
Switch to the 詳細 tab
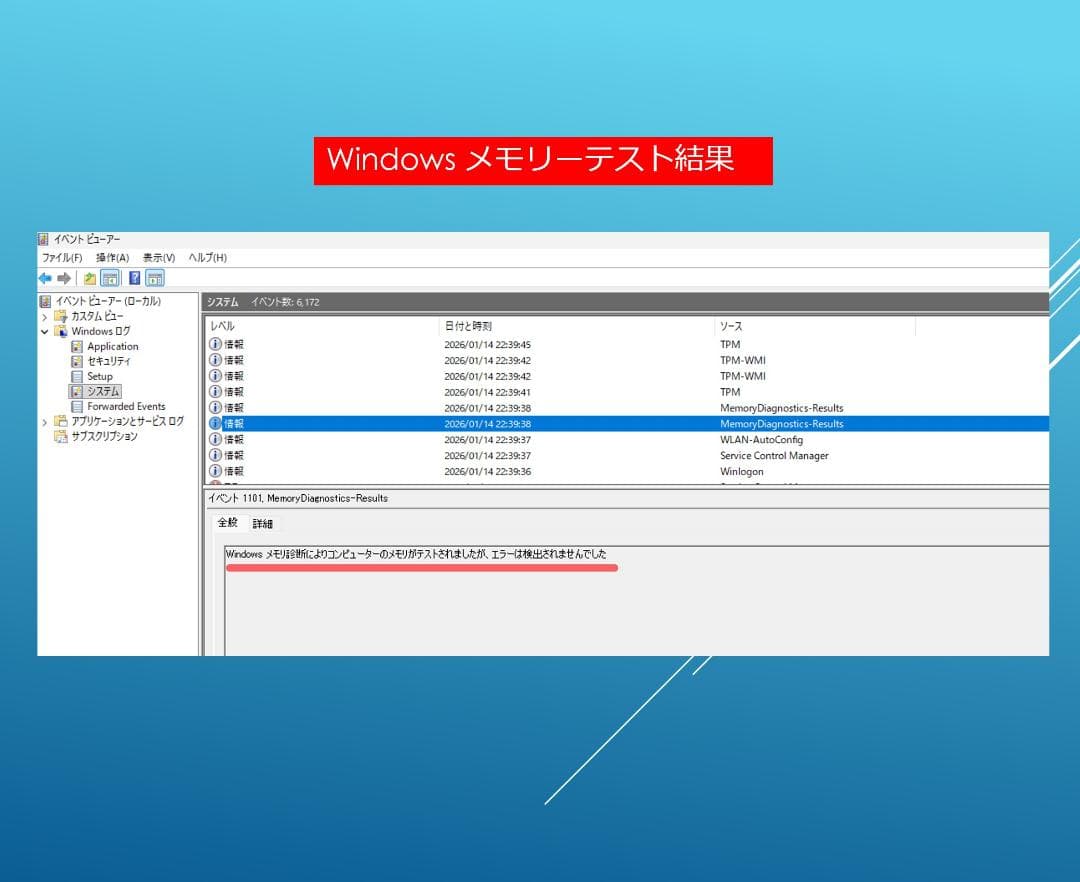coord(262,524)
